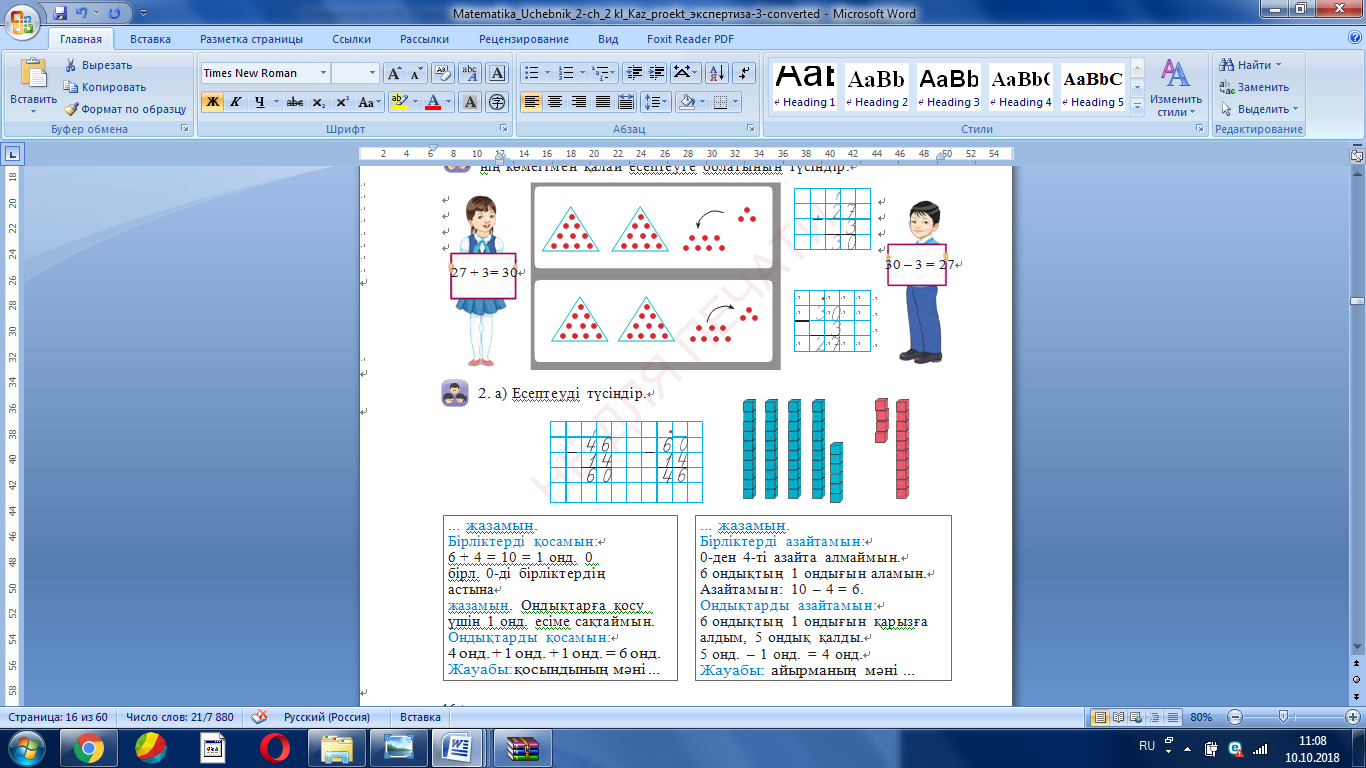Switch to the Разметка страницы tab
This screenshot has height=768, width=1366.
coord(251,39)
